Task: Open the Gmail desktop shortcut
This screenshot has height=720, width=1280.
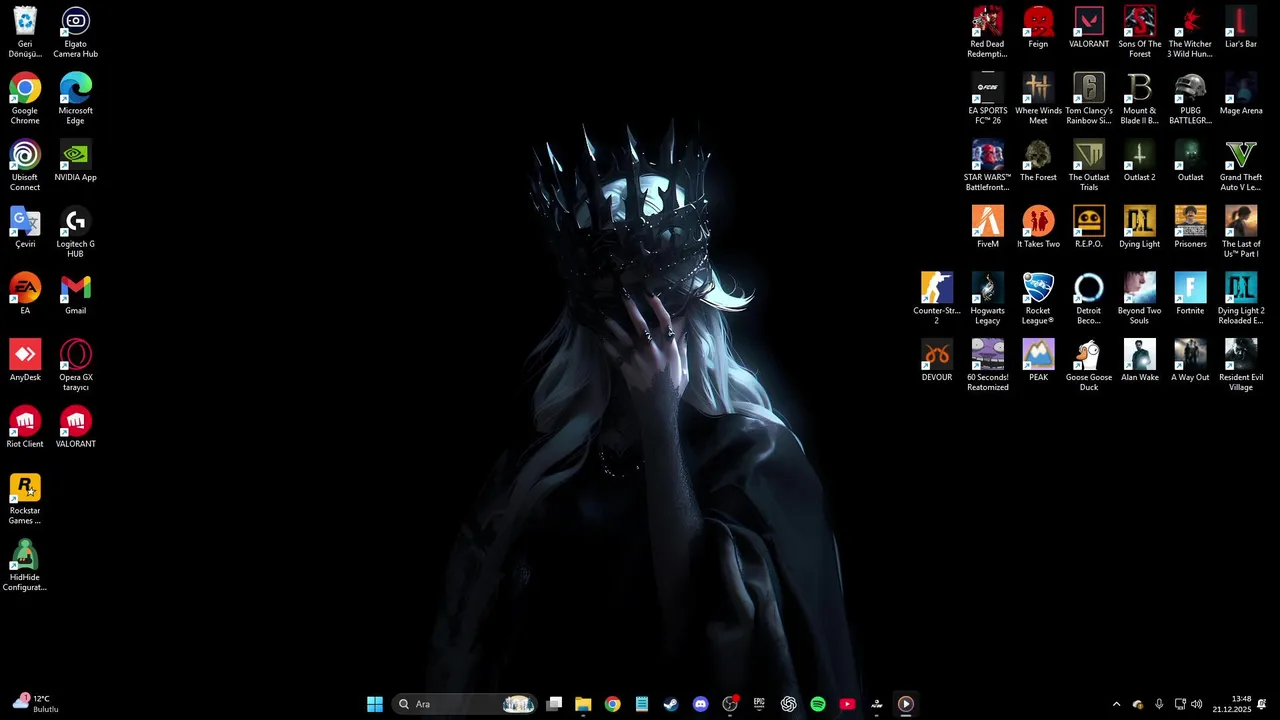Action: coord(76,294)
